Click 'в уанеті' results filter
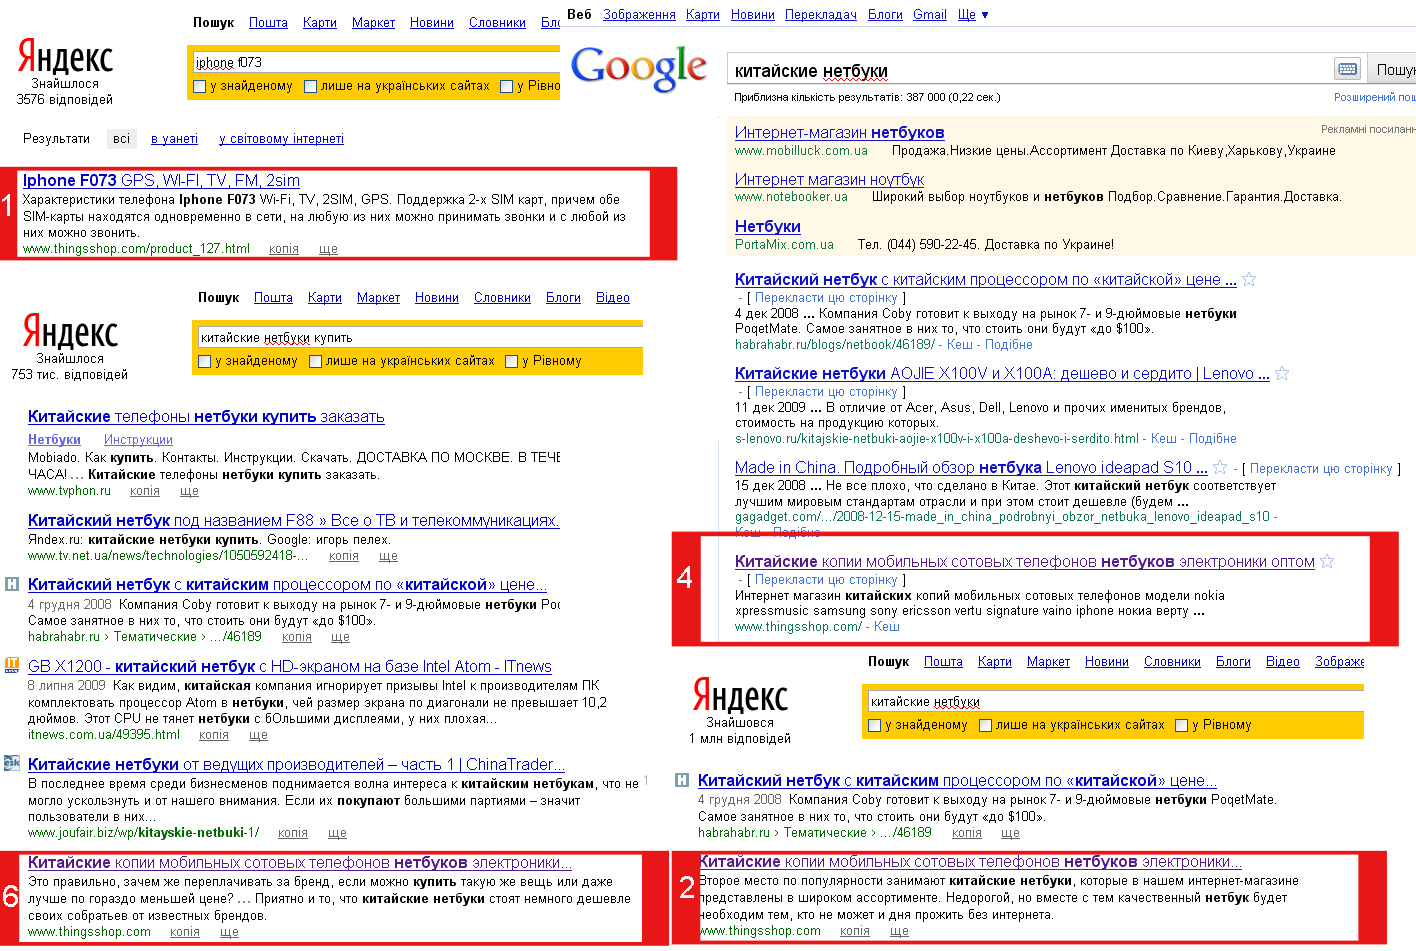The image size is (1416, 951). [174, 139]
